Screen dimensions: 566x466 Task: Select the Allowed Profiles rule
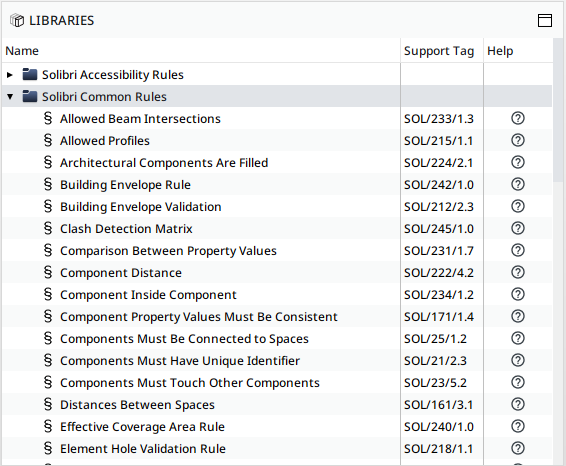point(105,141)
